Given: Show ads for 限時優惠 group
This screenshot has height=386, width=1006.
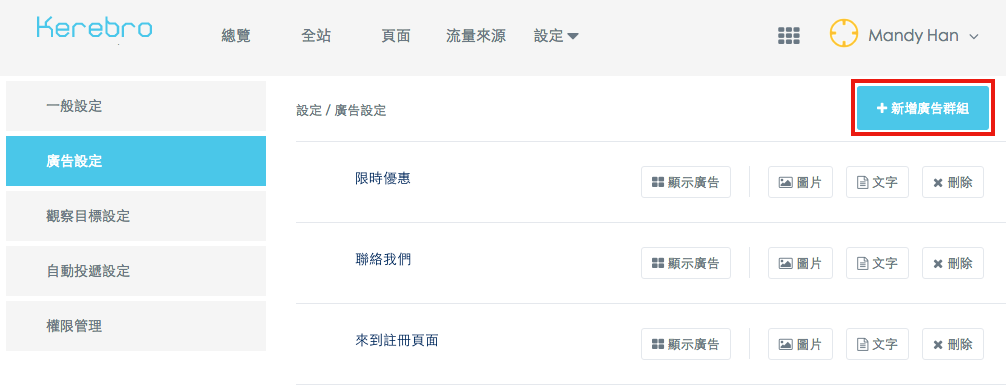Looking at the screenshot, I should pyautogui.click(x=686, y=182).
